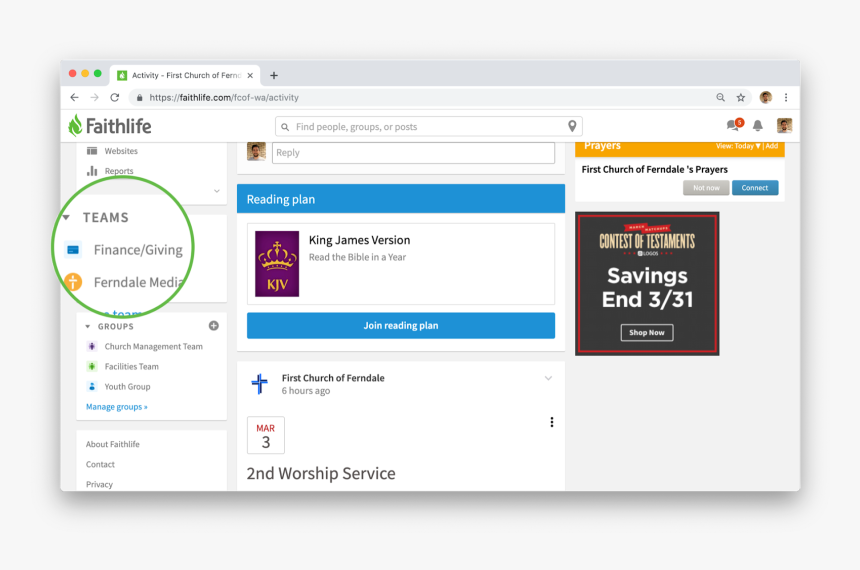Click the browser address bar URL
Screen dimensions: 860x570
point(224,98)
